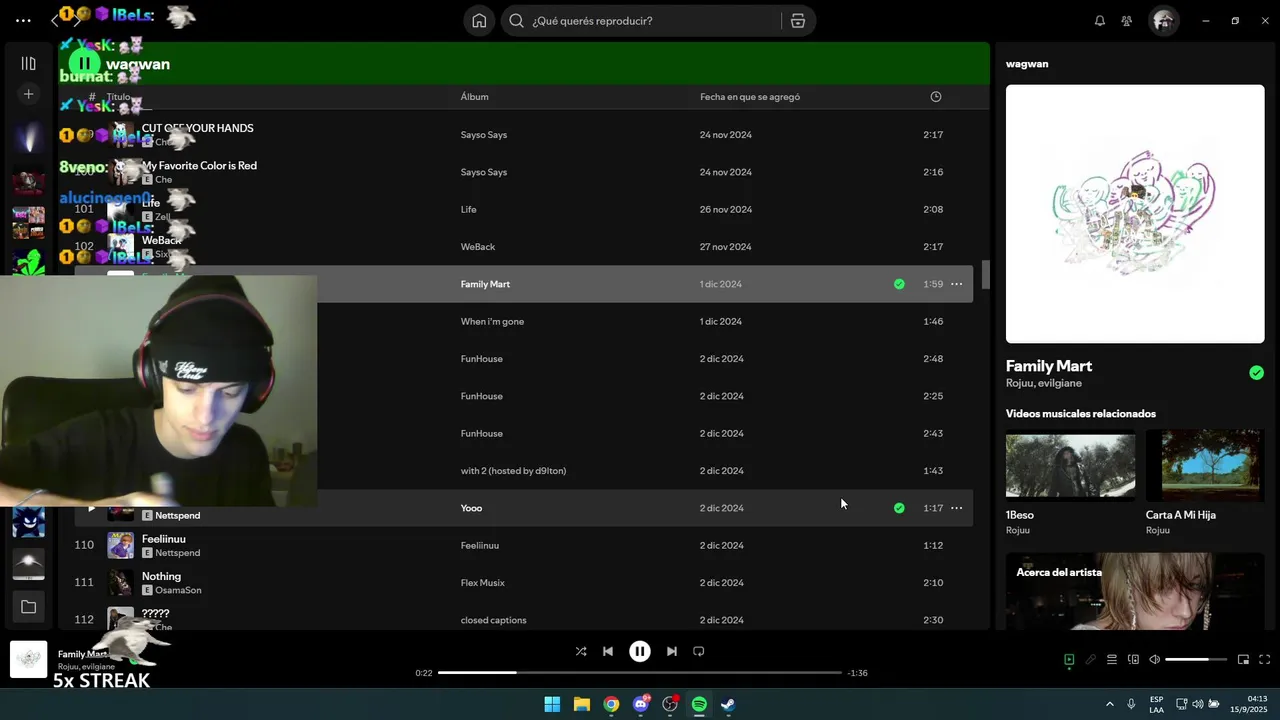Open the OsamaSon artist link
This screenshot has width=1280, height=720.
point(178,590)
